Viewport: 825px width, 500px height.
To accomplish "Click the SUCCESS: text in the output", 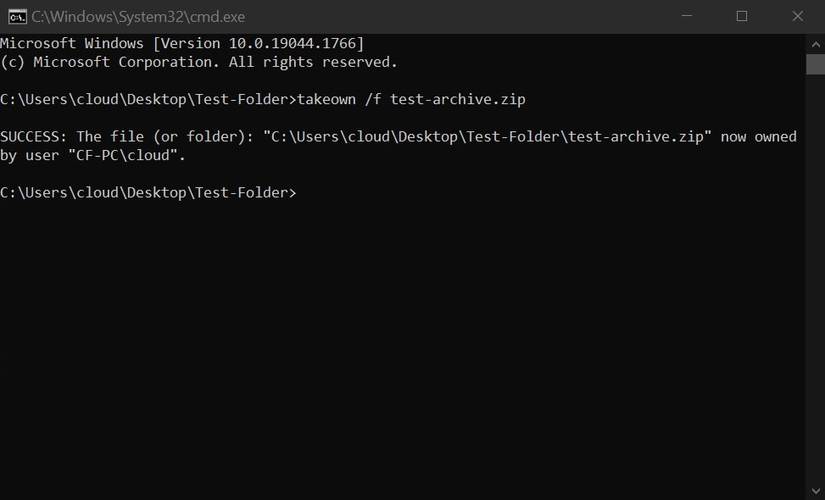I will coord(34,137).
